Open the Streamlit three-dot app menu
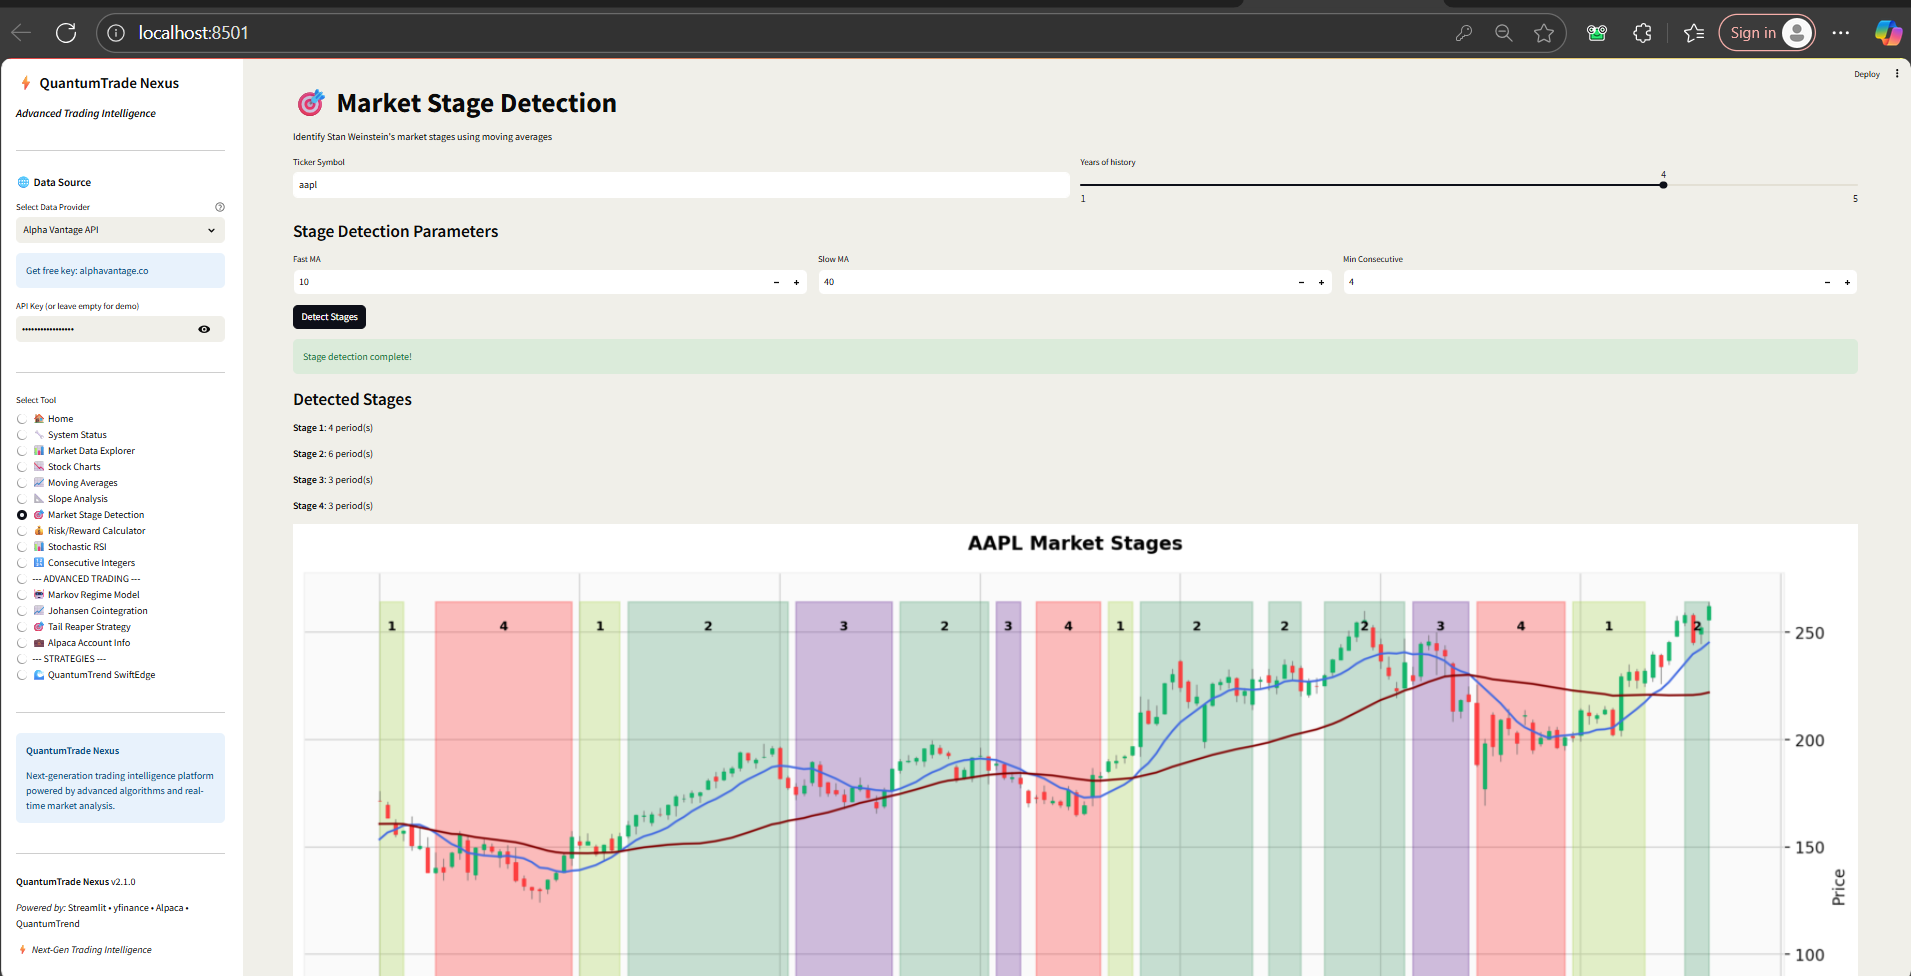 (x=1897, y=73)
